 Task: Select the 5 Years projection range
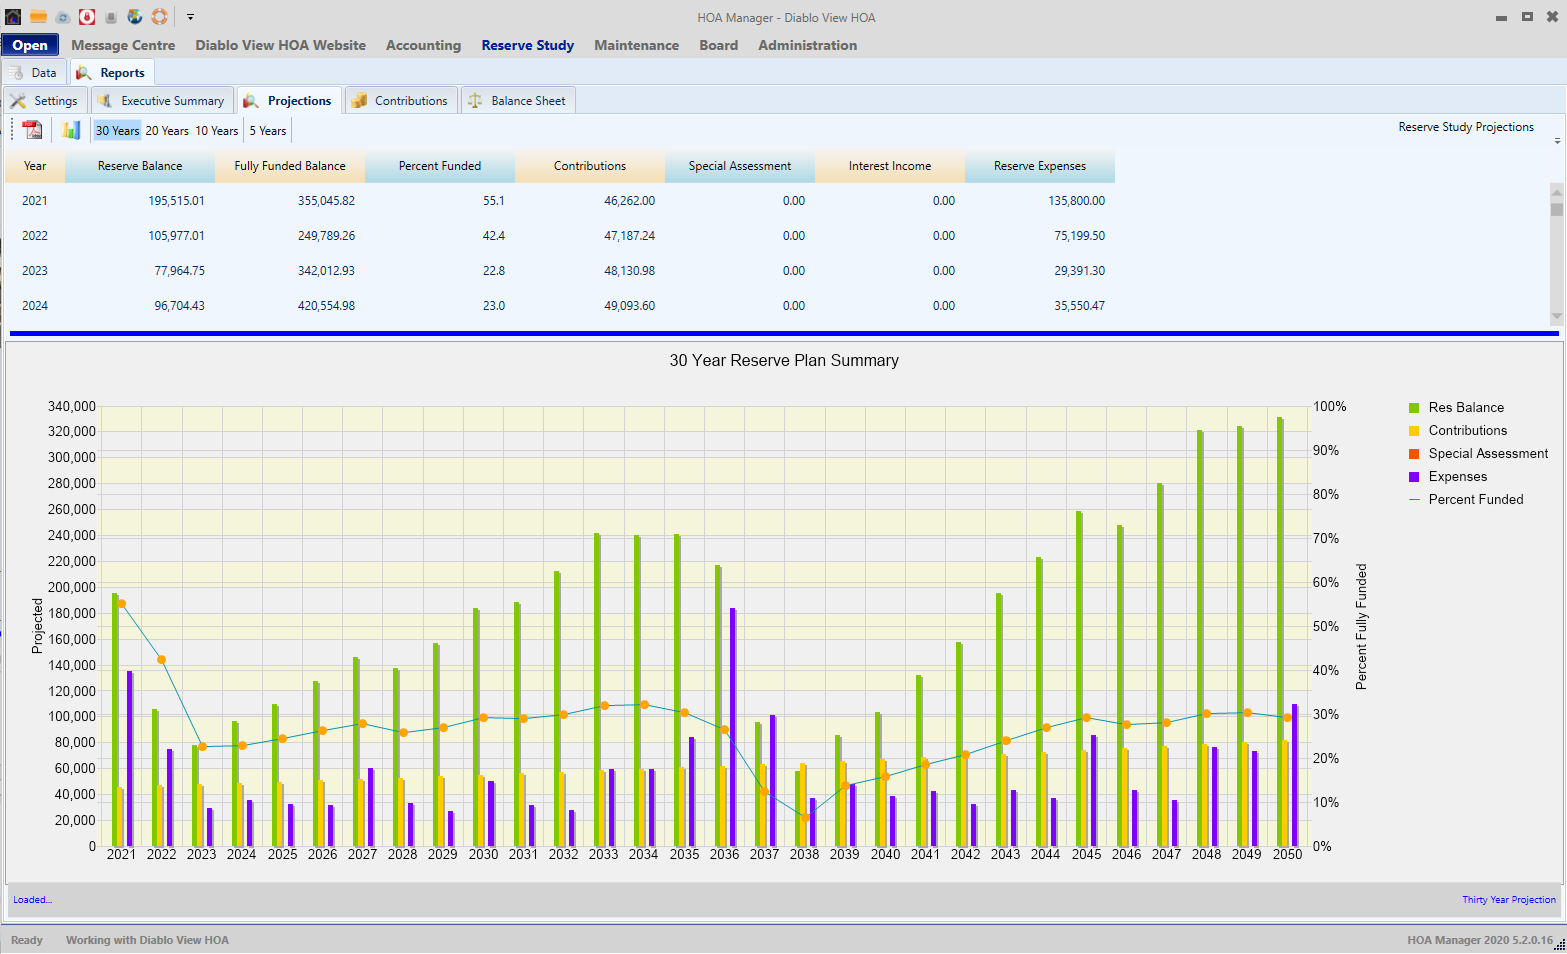point(268,131)
